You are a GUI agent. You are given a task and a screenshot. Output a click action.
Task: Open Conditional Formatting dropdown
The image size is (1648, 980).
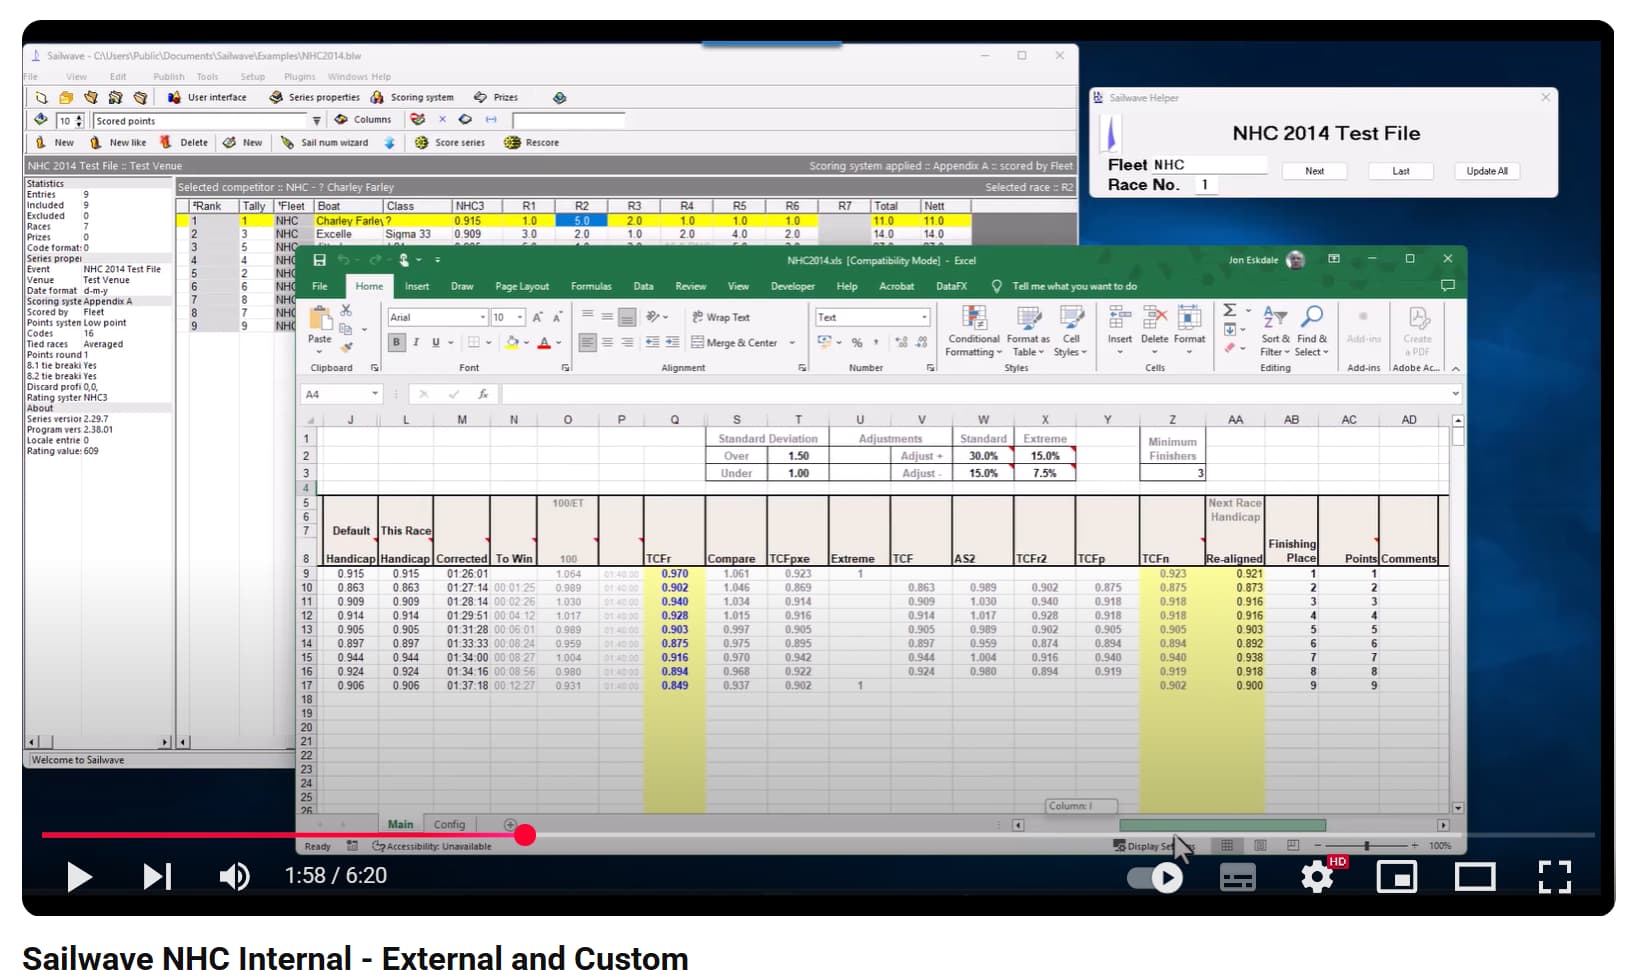(x=973, y=332)
